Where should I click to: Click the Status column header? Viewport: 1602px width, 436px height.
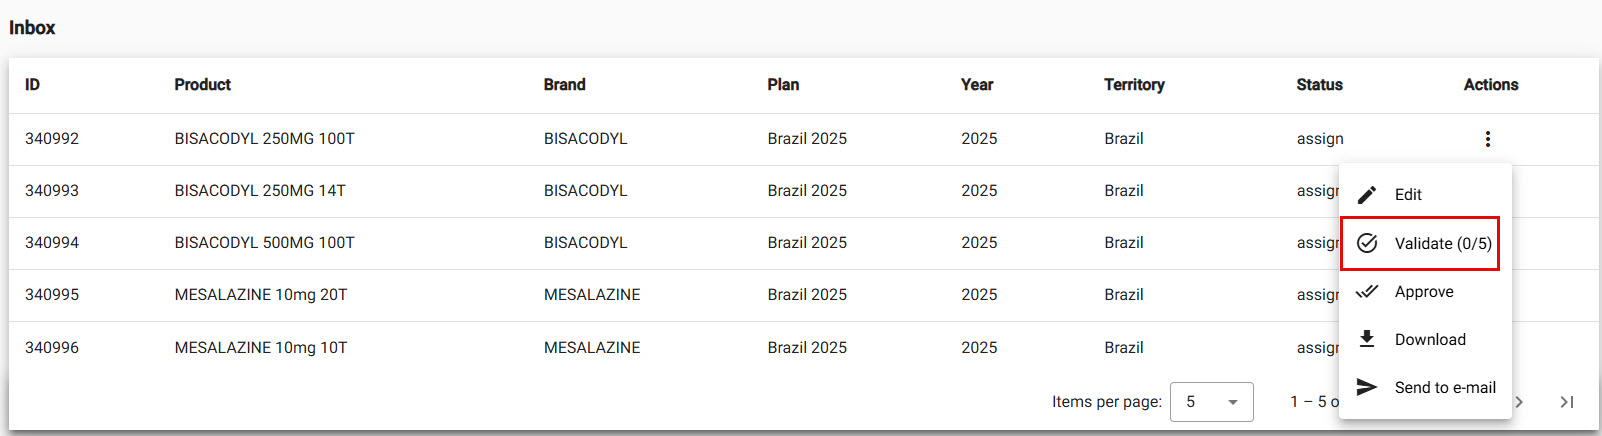tap(1319, 85)
